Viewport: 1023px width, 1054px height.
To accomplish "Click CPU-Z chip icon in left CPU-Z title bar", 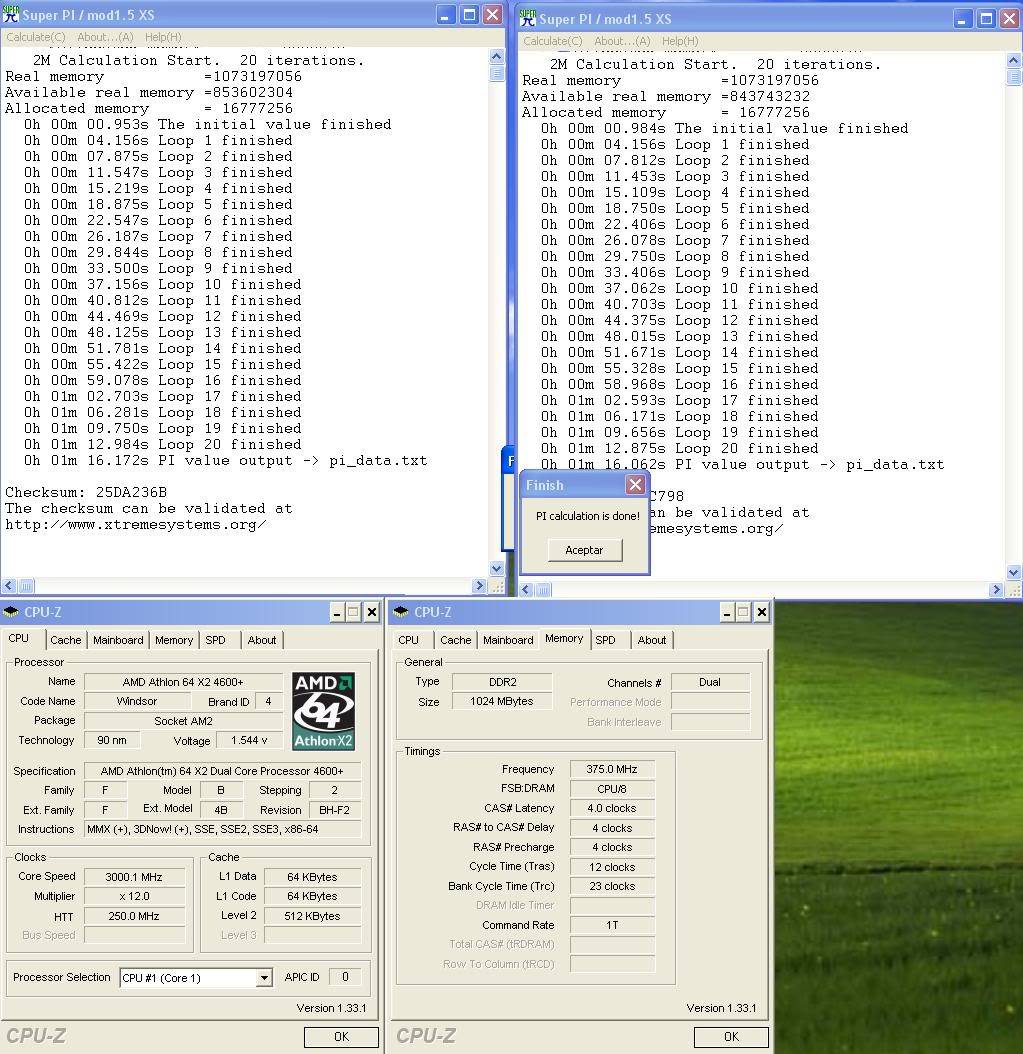I will (x=11, y=612).
